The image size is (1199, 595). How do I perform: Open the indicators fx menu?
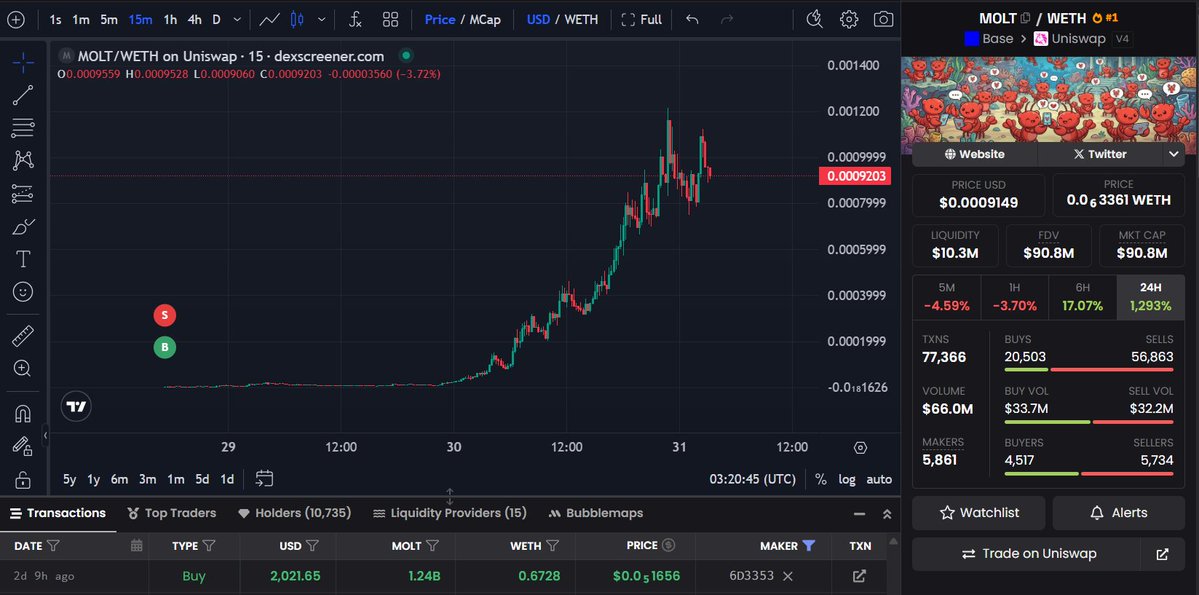pos(355,20)
